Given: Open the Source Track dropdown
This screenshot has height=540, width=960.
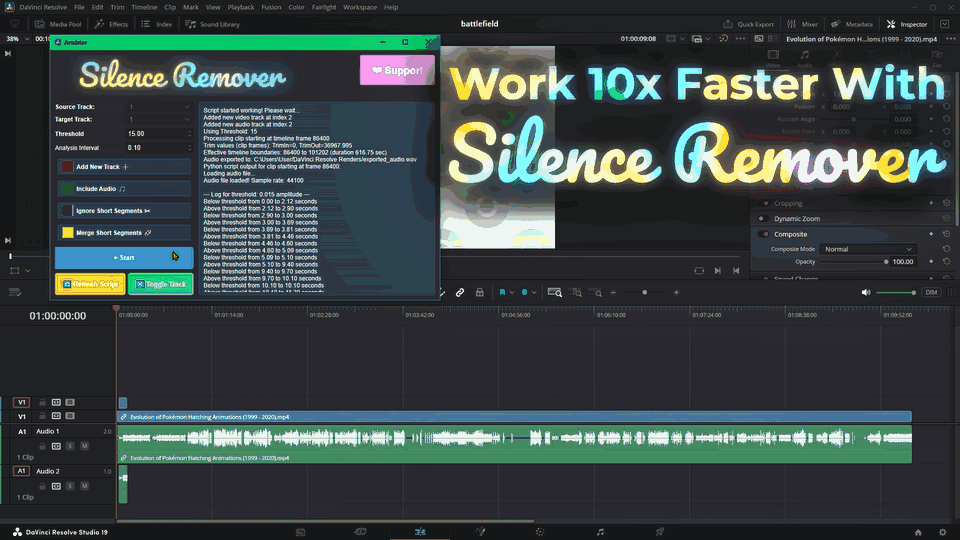Looking at the screenshot, I should coord(159,107).
